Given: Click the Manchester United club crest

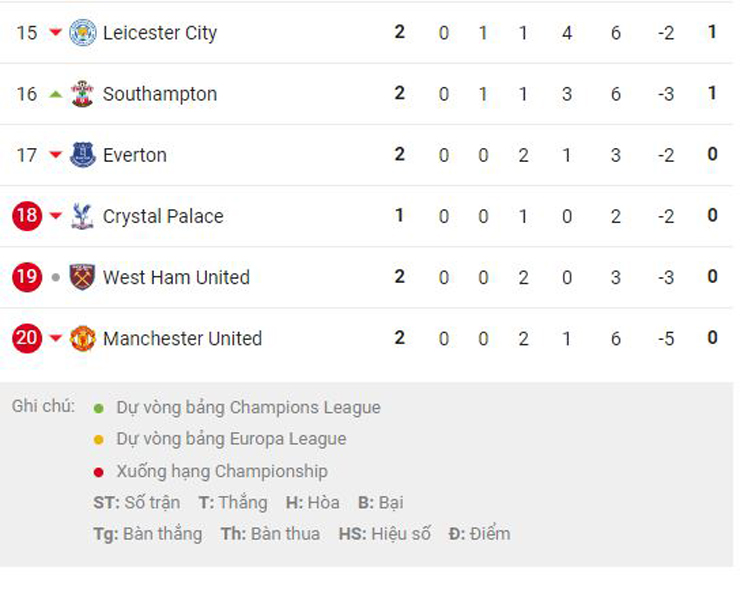Looking at the screenshot, I should coord(82,339).
